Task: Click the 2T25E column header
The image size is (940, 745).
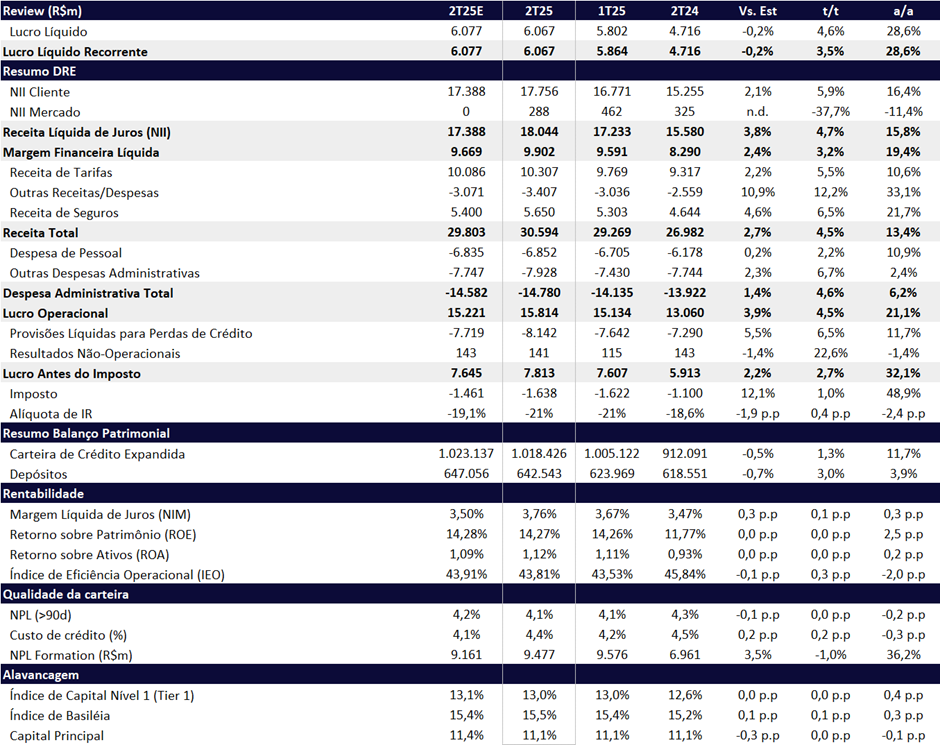Action: pos(466,11)
